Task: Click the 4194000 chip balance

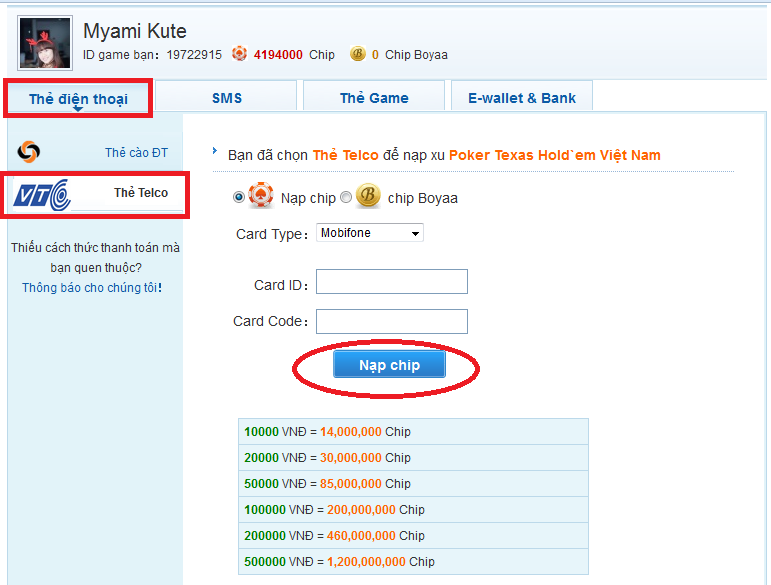Action: (x=278, y=55)
